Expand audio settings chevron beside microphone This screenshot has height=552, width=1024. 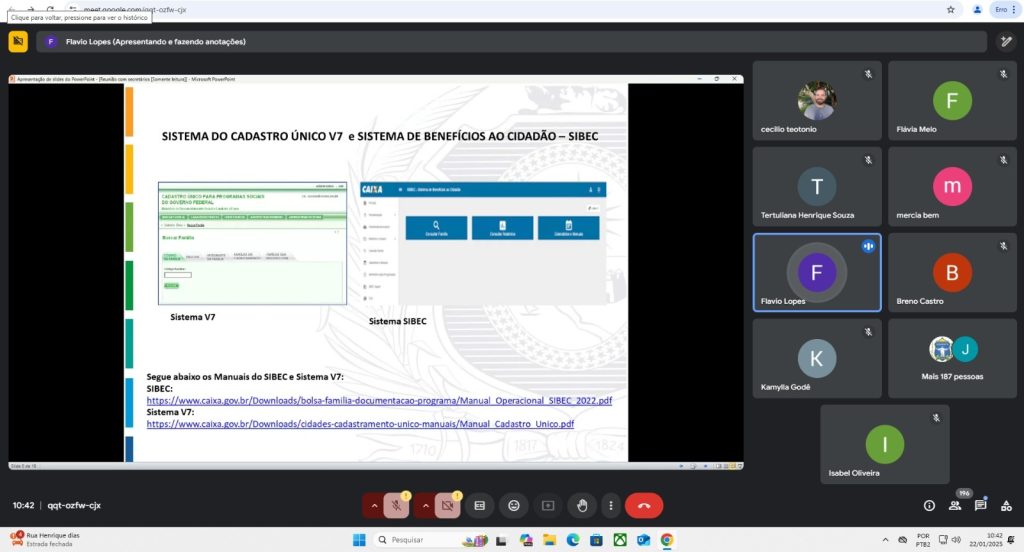pyautogui.click(x=375, y=506)
